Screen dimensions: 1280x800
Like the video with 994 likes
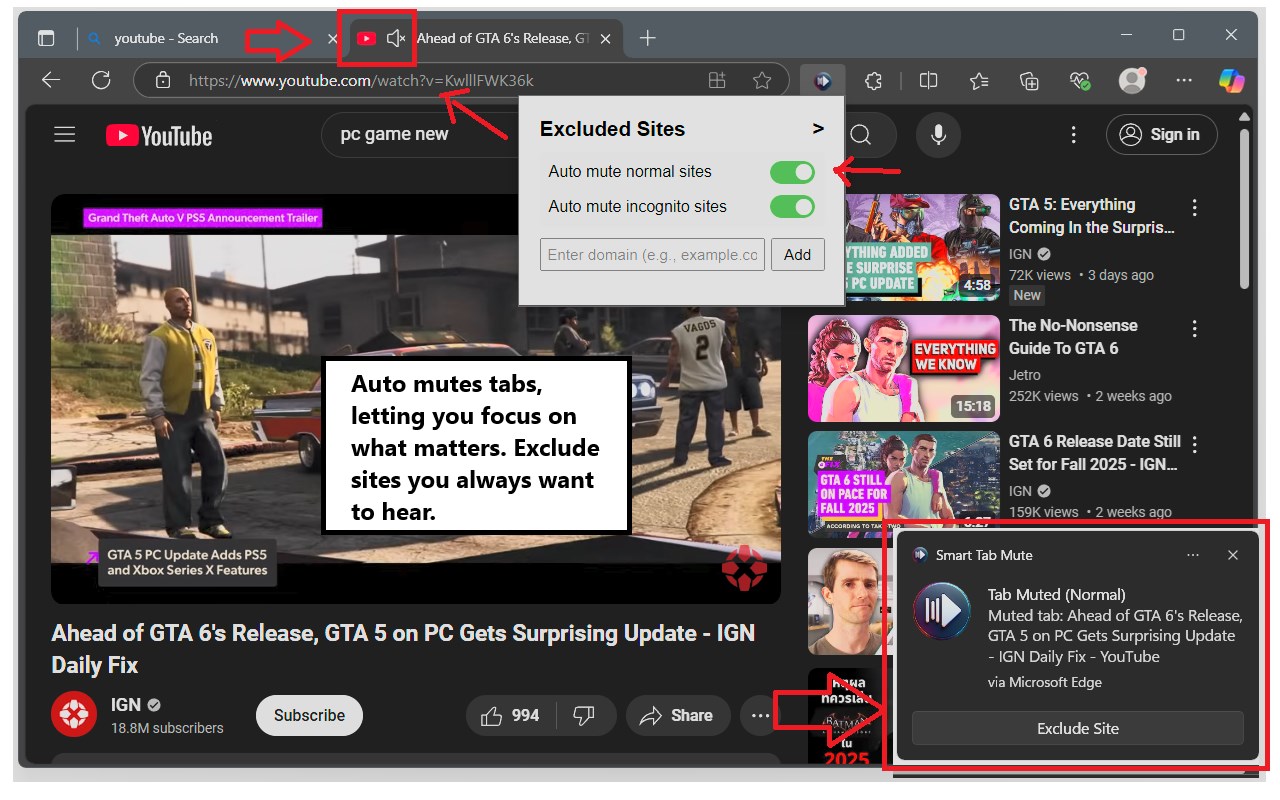pos(510,715)
